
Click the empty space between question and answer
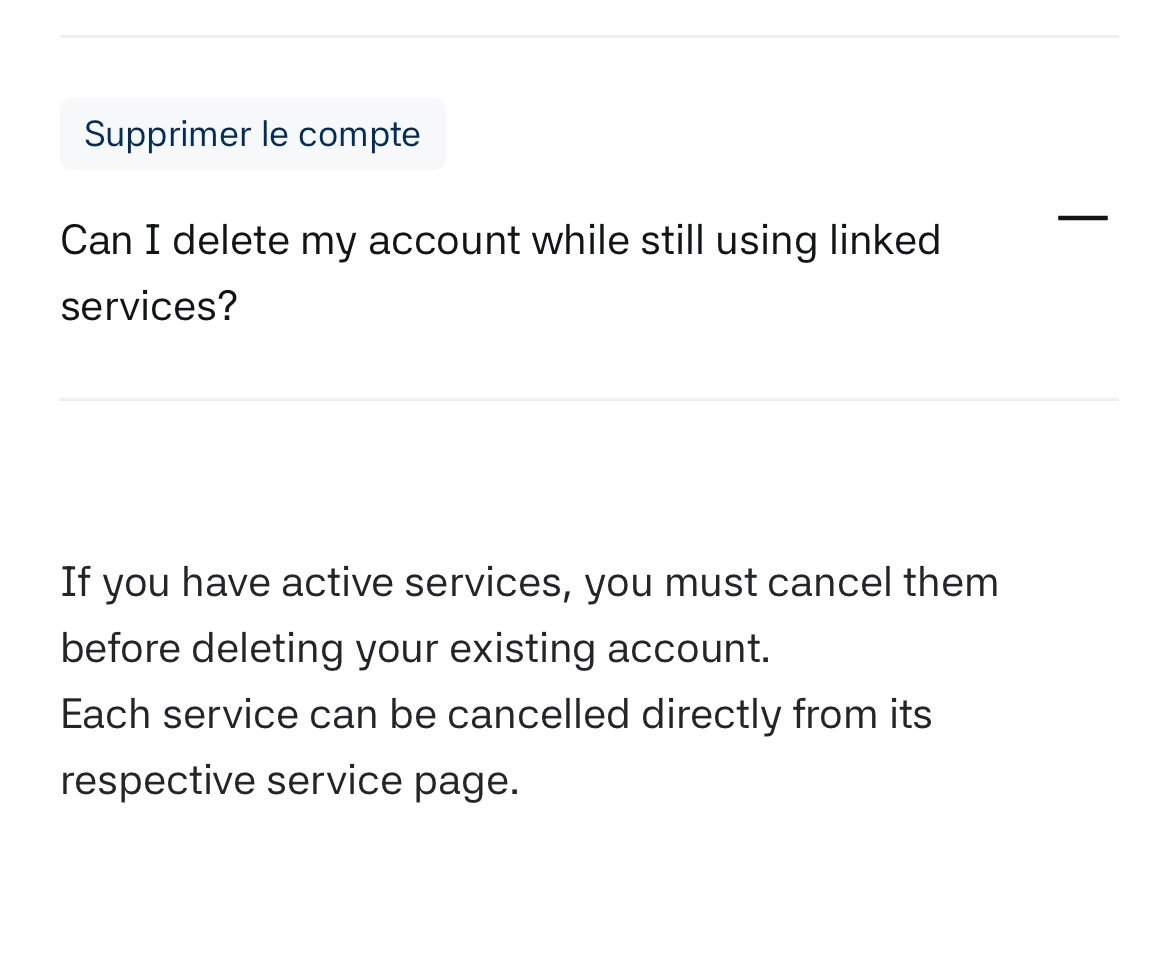[588, 480]
